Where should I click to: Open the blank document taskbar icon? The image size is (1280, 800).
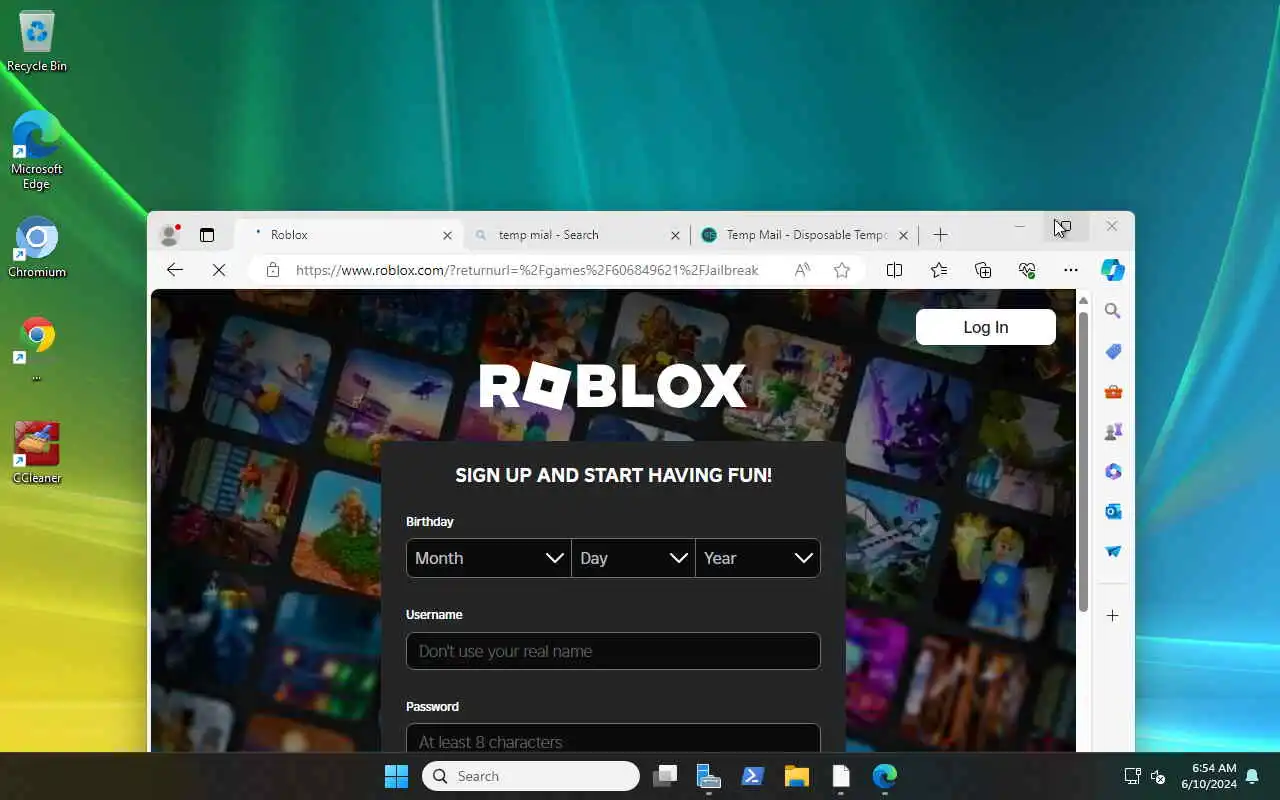click(841, 776)
